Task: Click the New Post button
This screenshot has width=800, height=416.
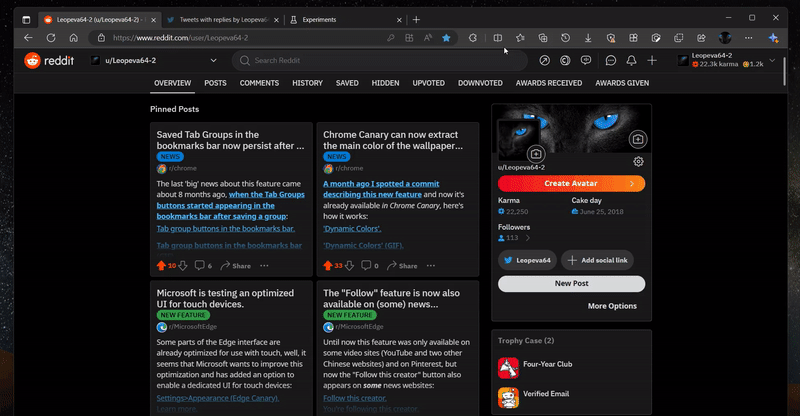Action: click(571, 284)
